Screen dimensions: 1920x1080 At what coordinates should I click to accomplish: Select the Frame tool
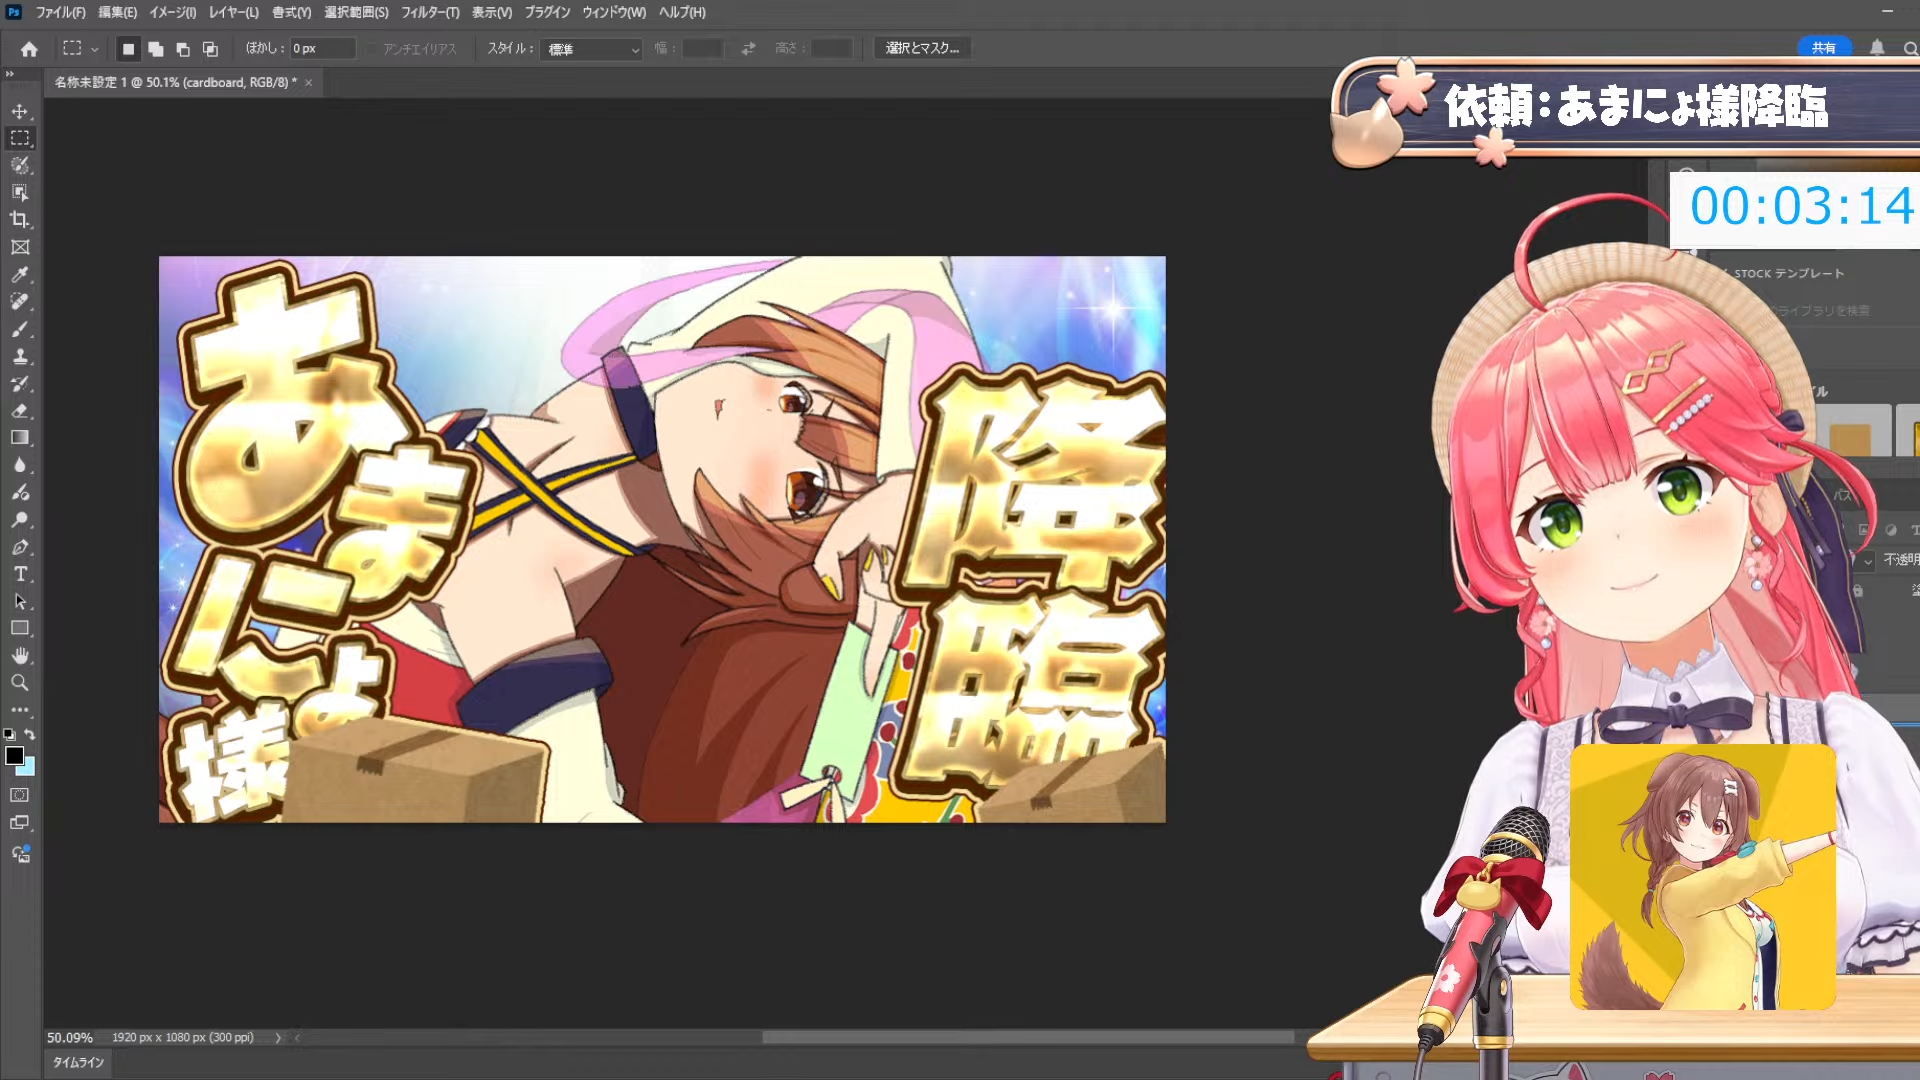coord(20,247)
